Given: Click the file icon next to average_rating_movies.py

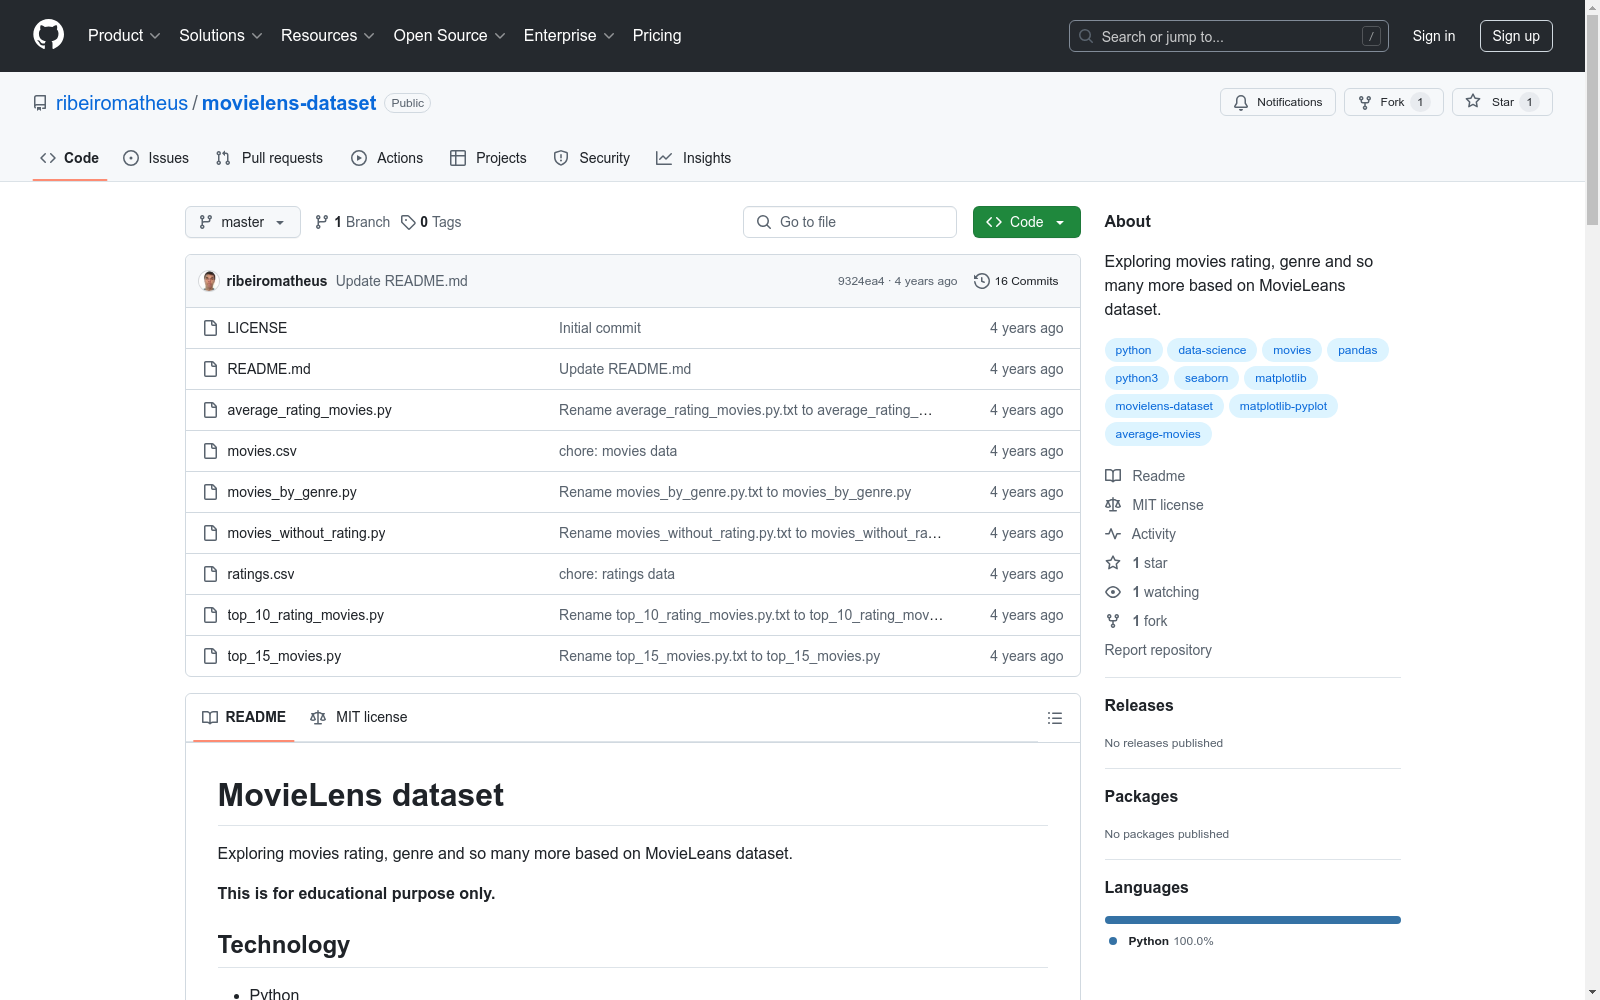Looking at the screenshot, I should pos(210,410).
